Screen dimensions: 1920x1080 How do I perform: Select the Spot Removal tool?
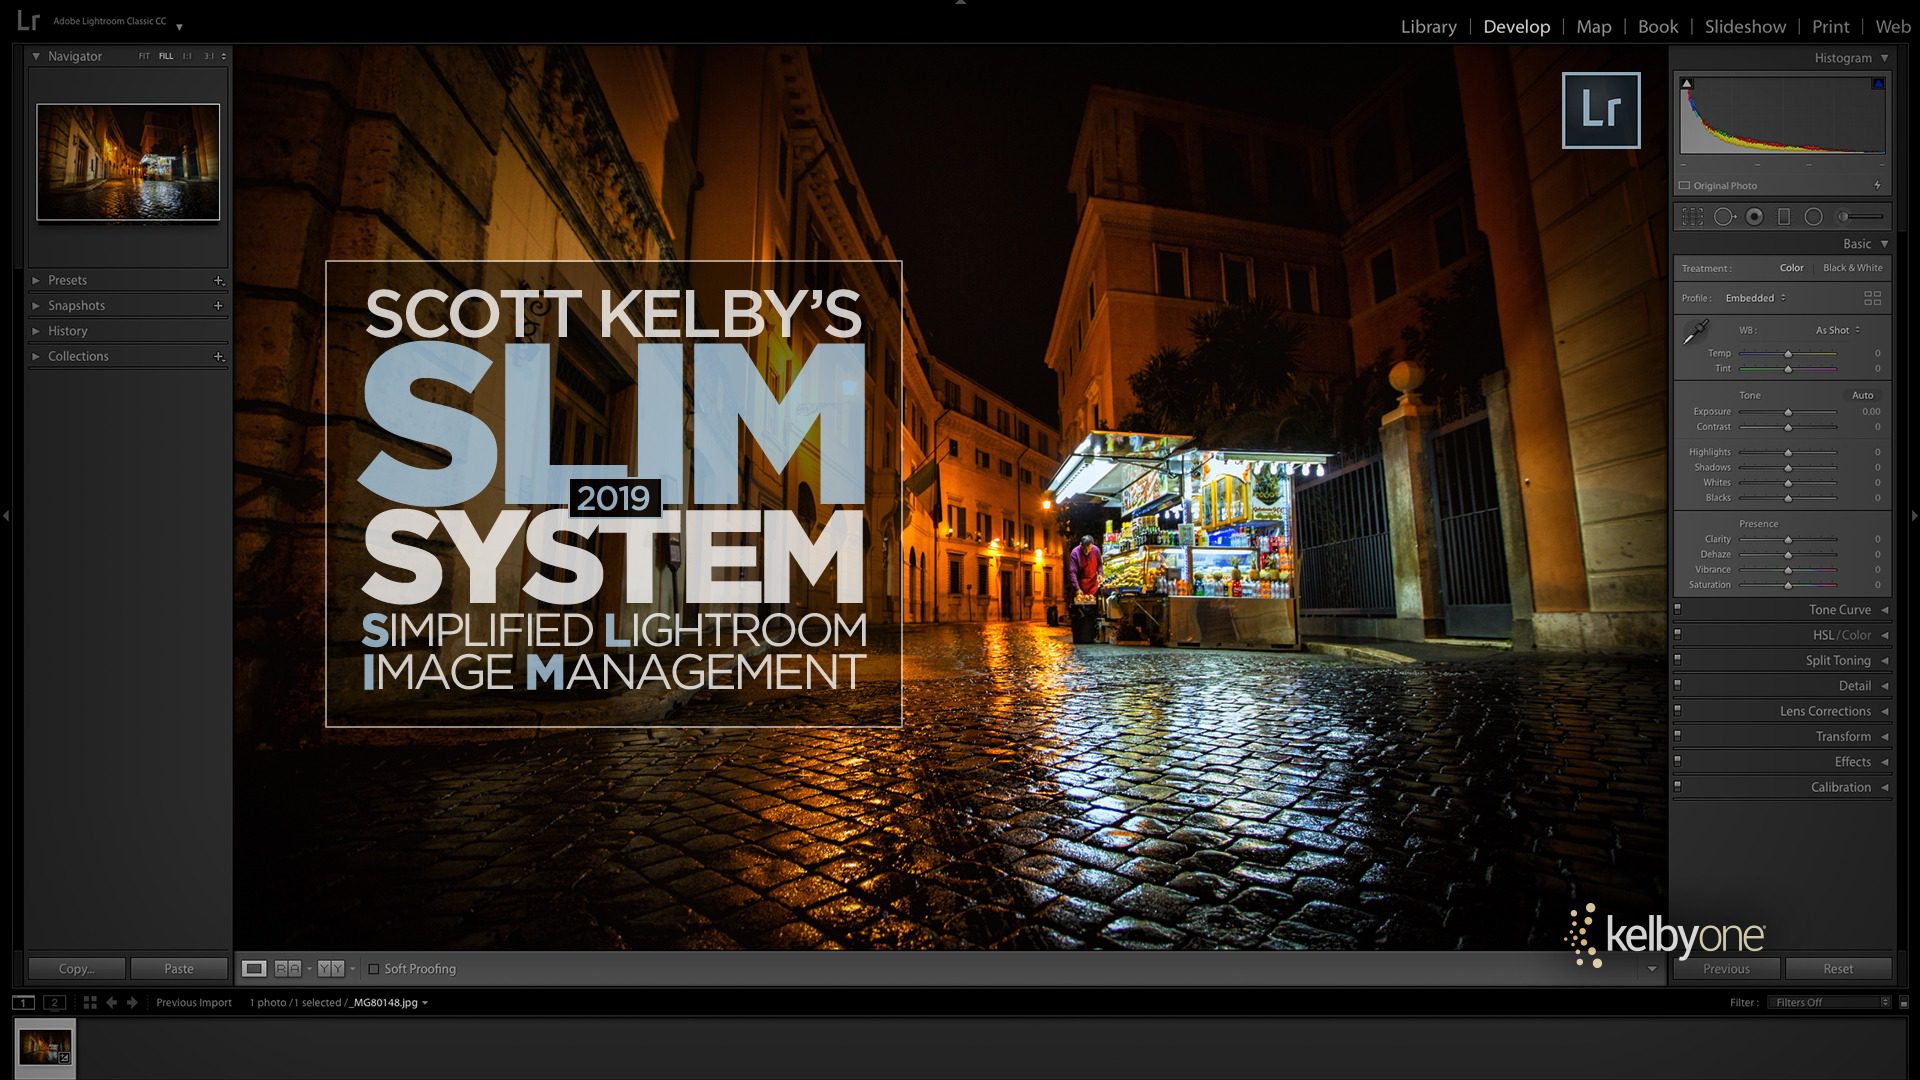coord(1724,217)
